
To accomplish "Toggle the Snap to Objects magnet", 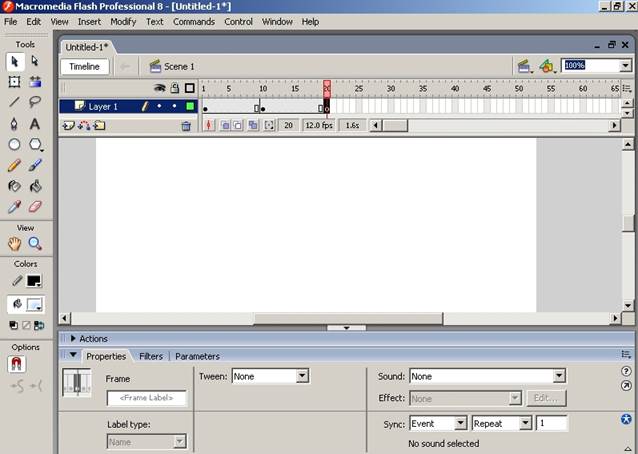I will [16, 364].
